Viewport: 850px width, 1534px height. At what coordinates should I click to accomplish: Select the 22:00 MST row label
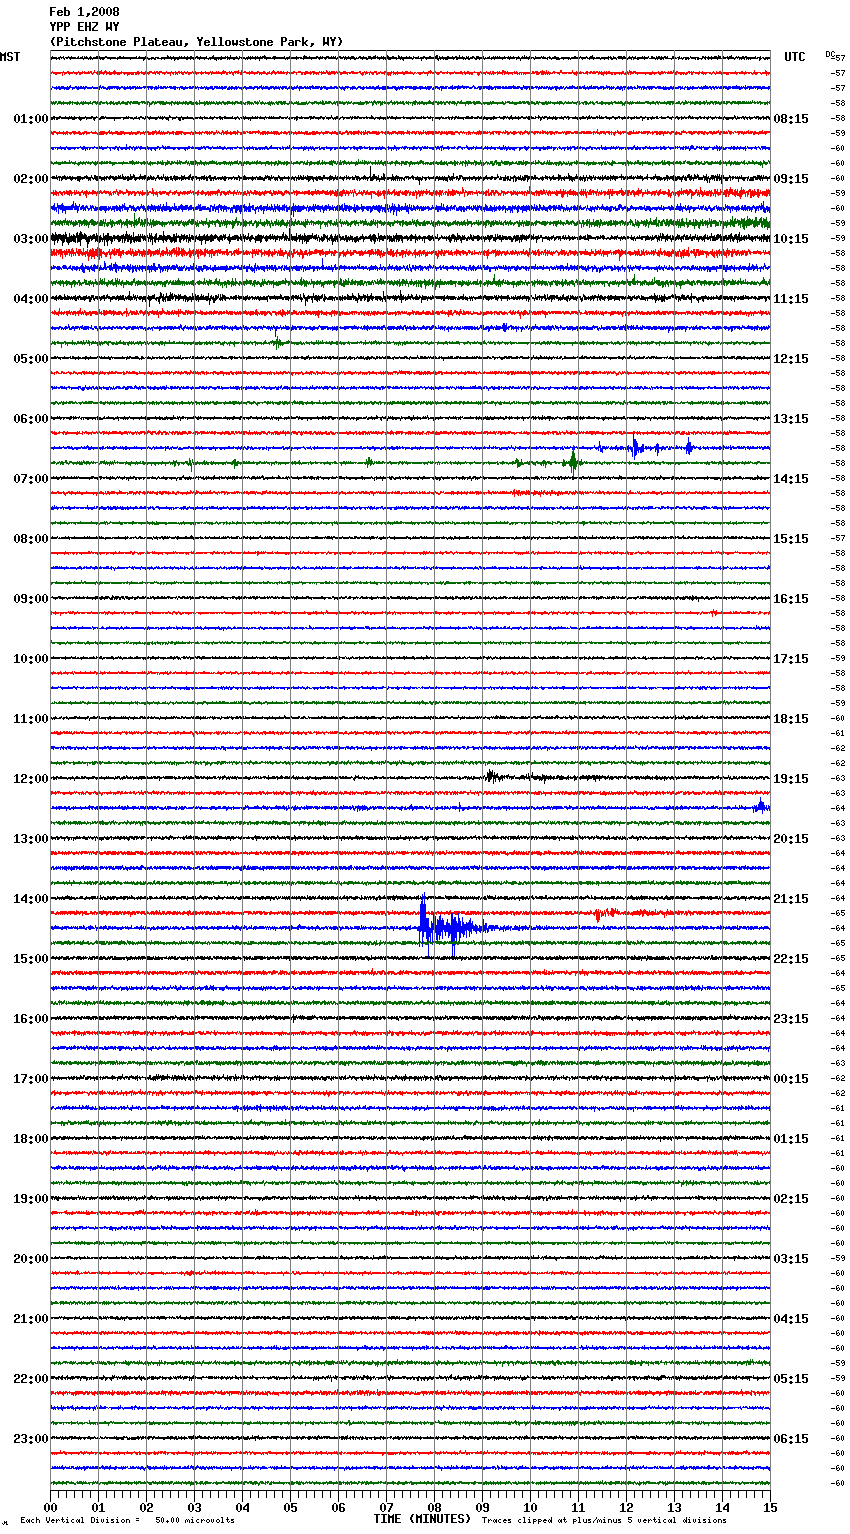(x=31, y=1379)
